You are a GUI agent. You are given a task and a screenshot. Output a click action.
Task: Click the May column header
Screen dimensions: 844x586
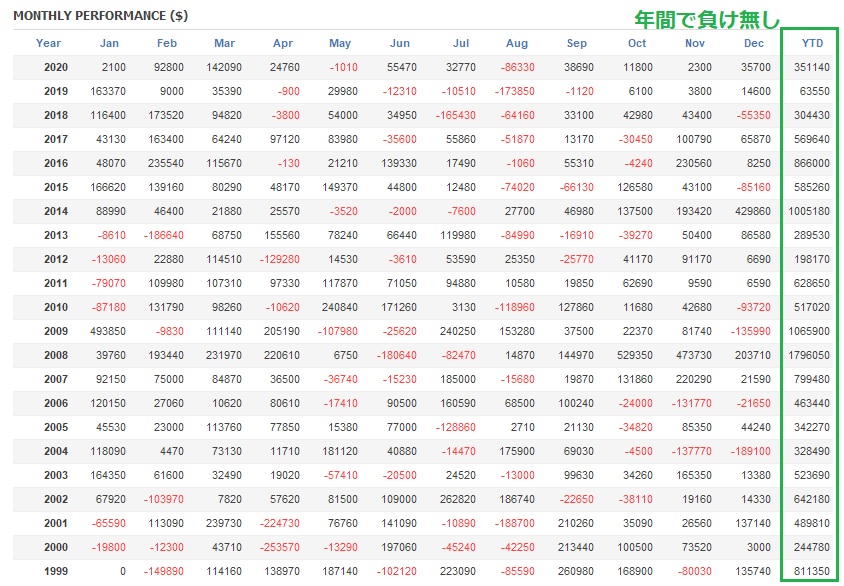[340, 43]
